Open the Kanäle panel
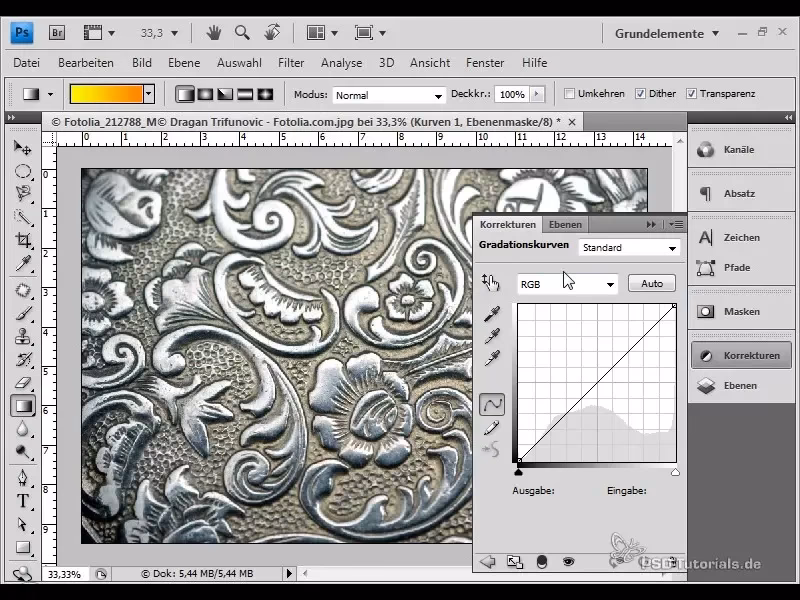 click(x=741, y=150)
